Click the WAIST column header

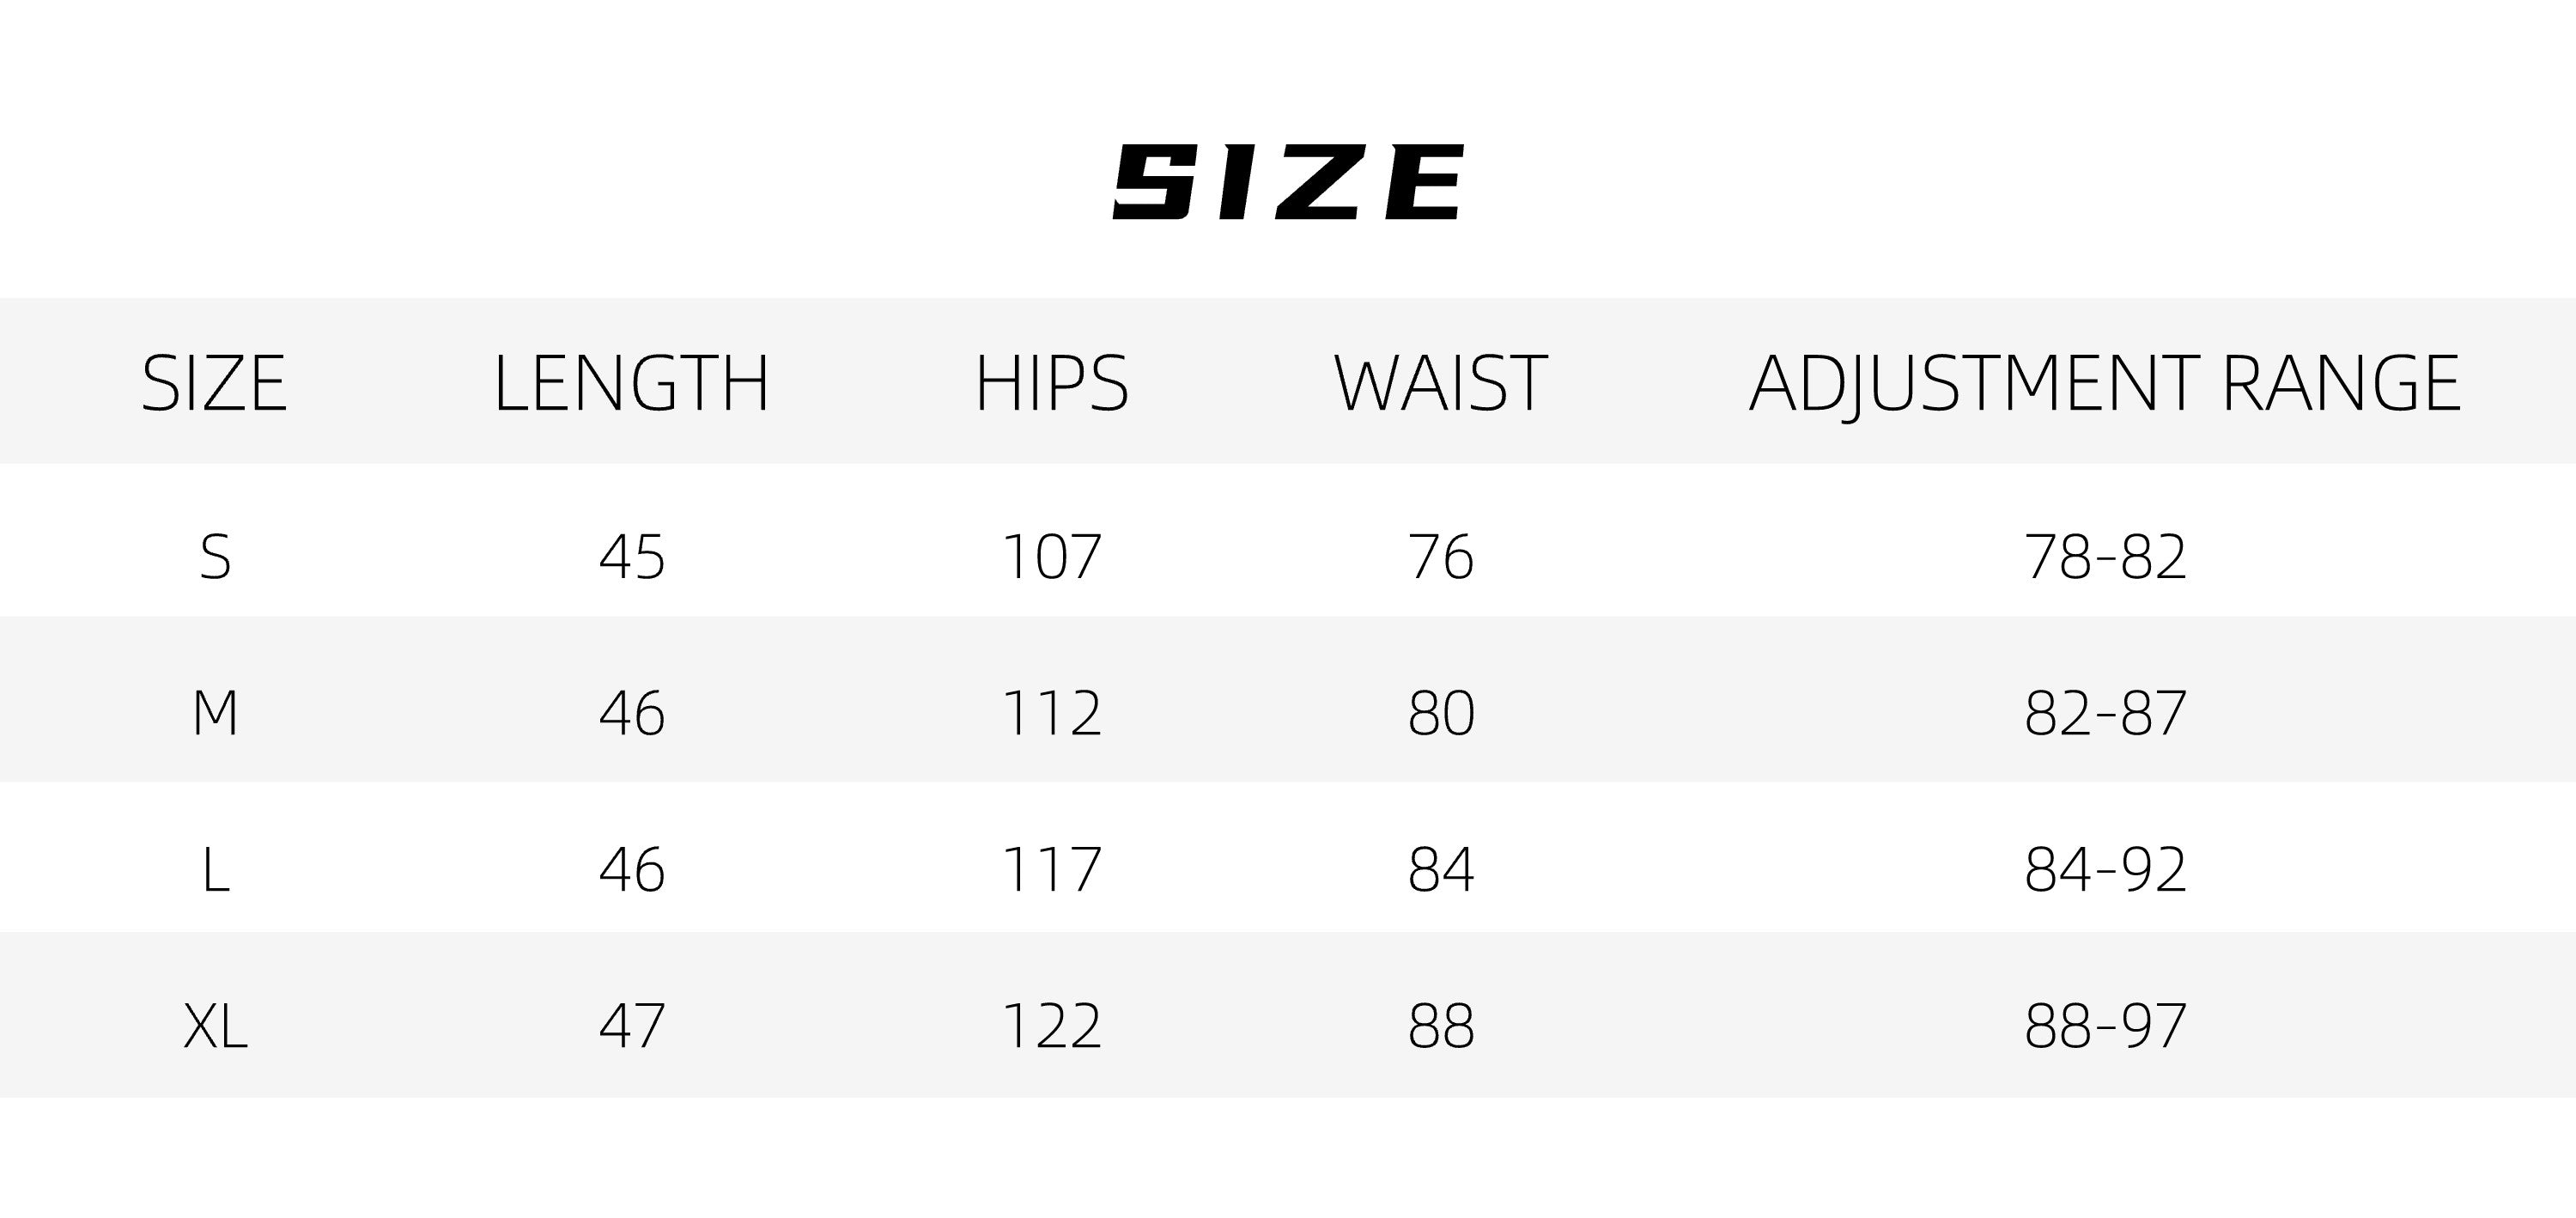coord(1440,383)
